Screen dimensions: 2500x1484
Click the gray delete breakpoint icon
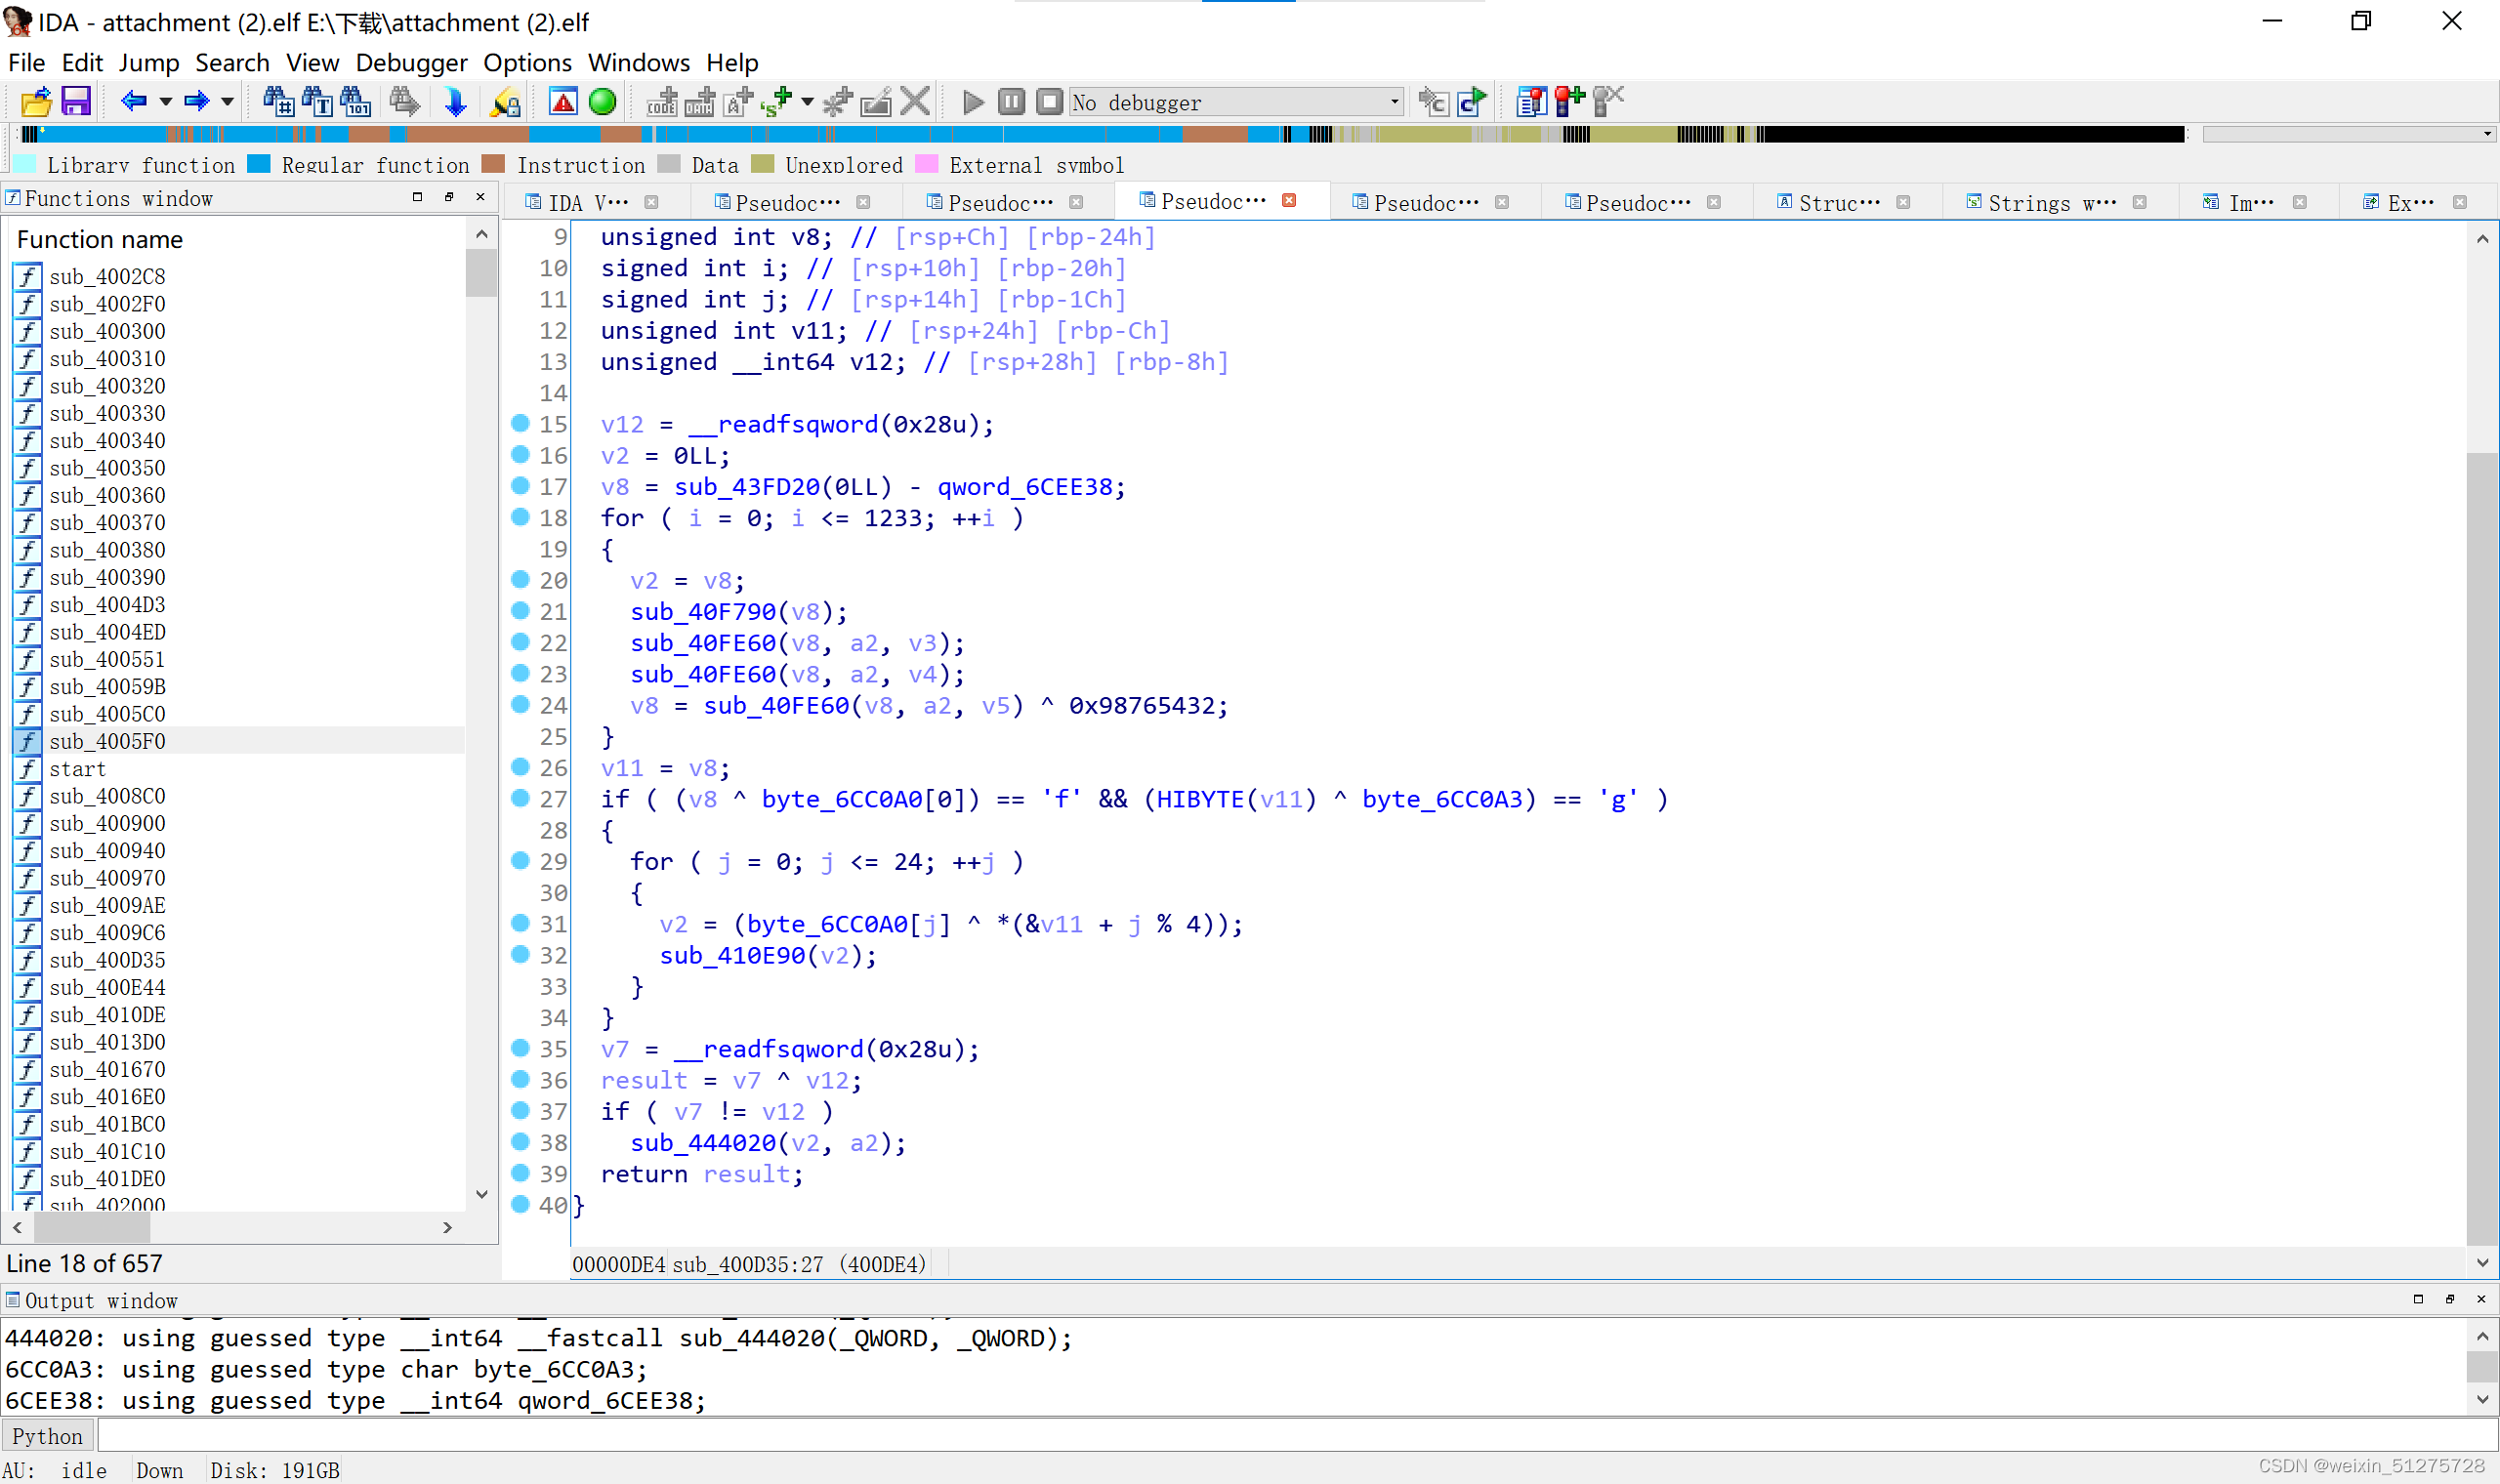[1608, 102]
